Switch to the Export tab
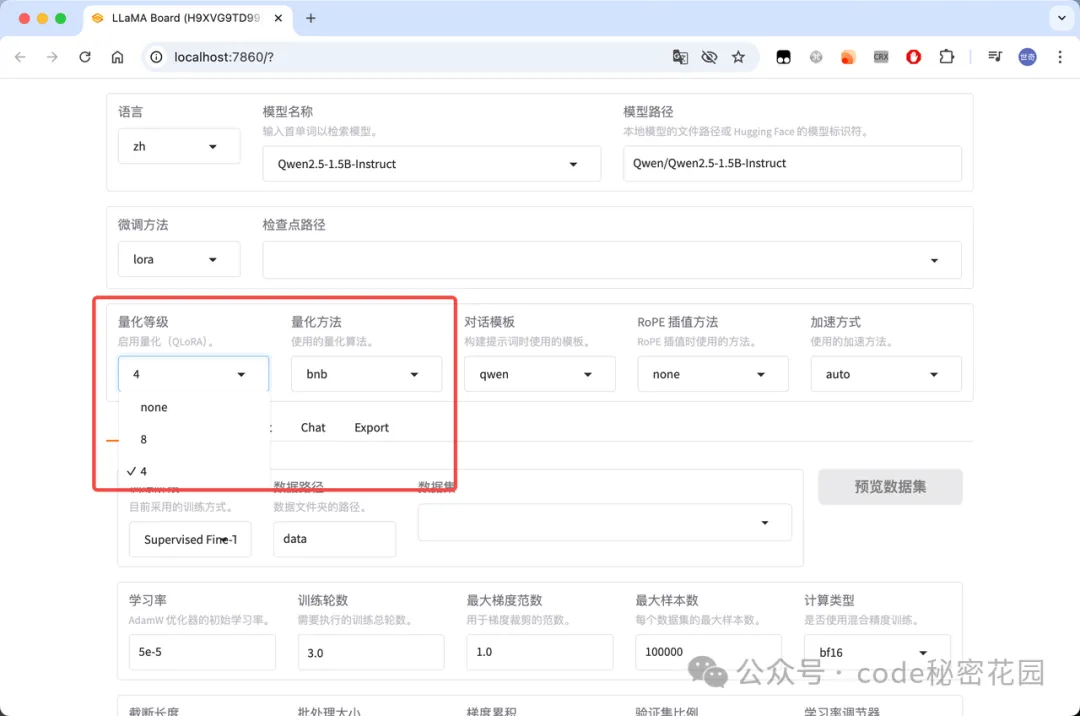1080x716 pixels. click(x=370, y=427)
